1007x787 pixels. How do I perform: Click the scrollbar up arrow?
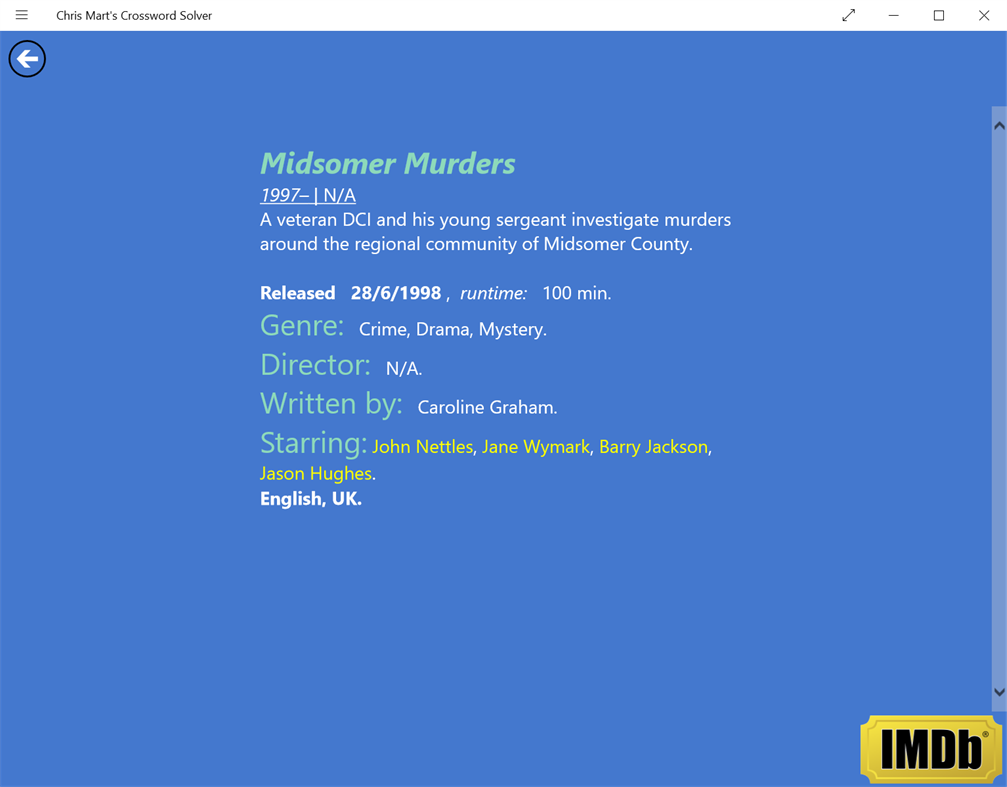click(x=999, y=124)
